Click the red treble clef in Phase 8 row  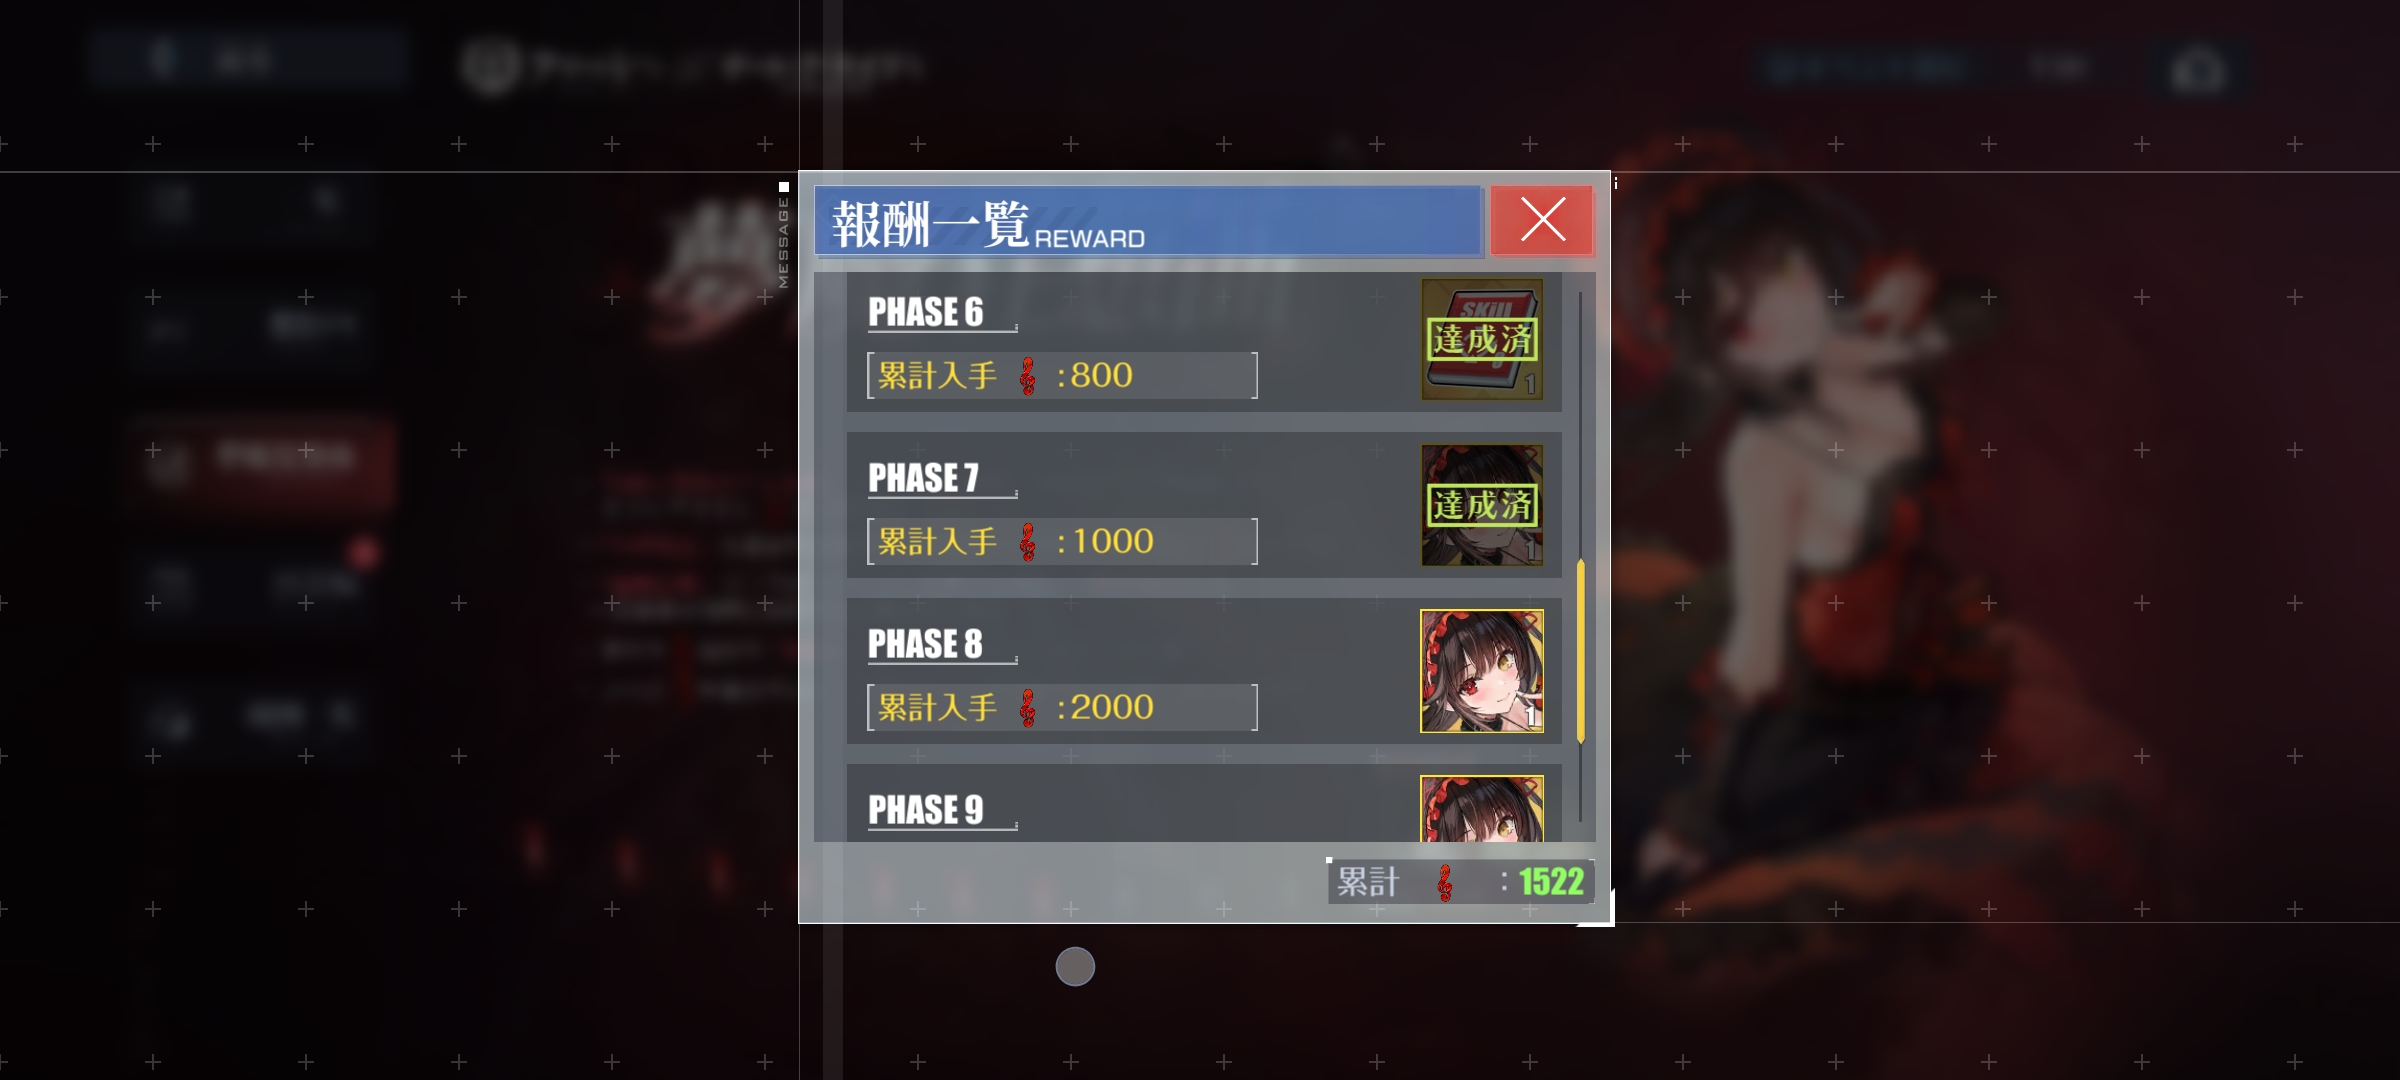coord(1027,708)
